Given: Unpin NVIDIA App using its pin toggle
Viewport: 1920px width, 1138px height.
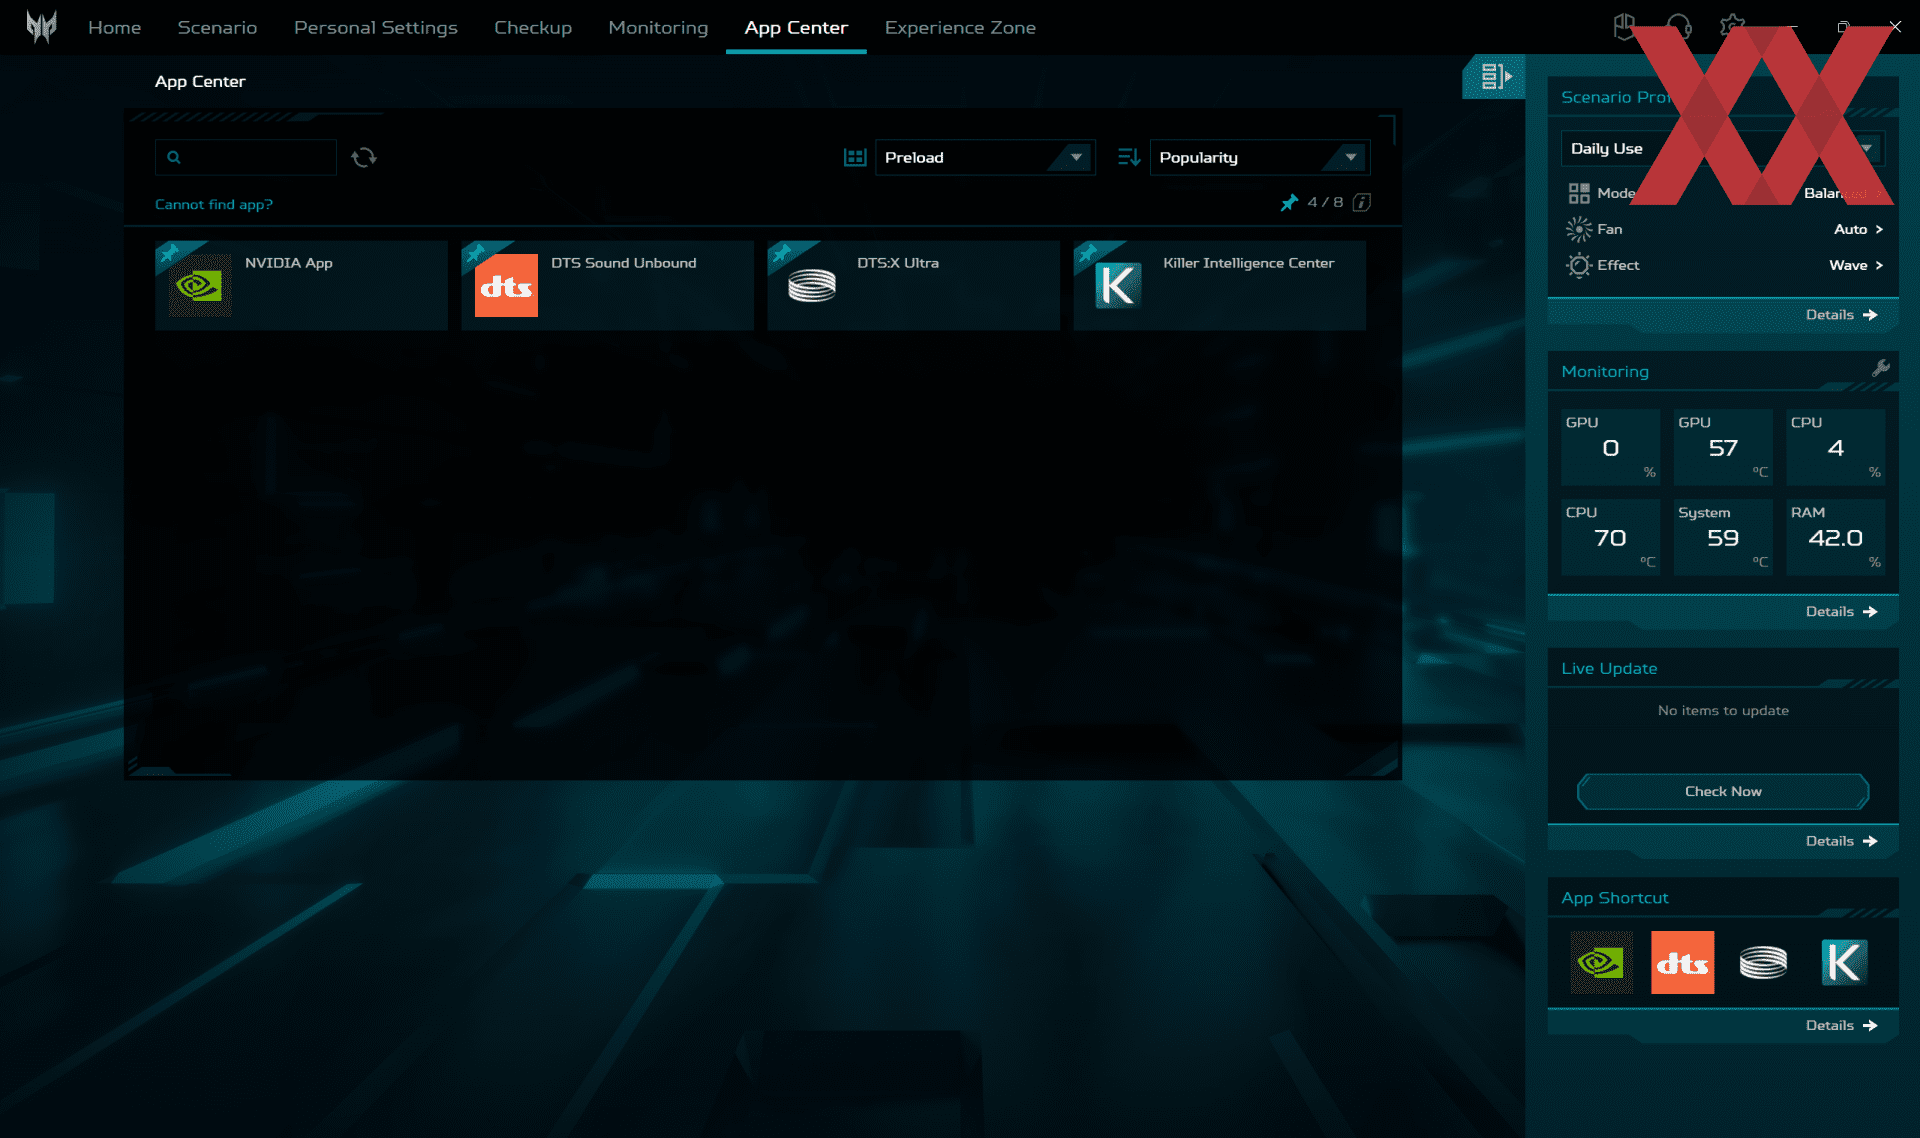Looking at the screenshot, I should tap(169, 253).
